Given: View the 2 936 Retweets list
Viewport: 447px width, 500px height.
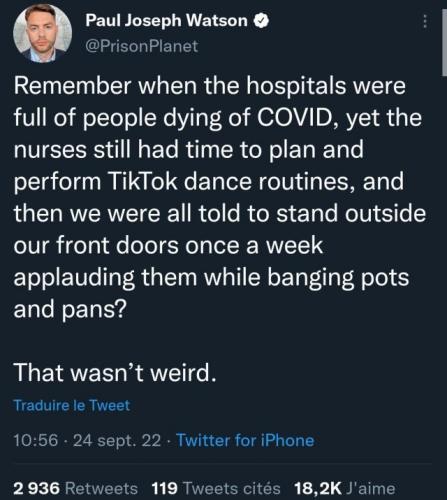Looking at the screenshot, I should [x=76, y=489].
